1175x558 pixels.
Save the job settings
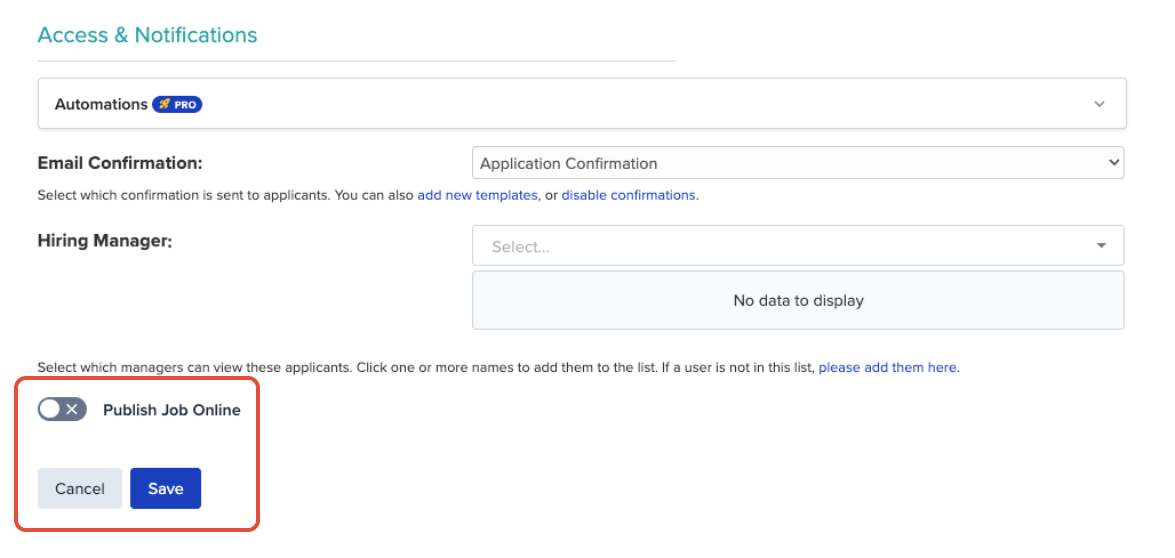click(166, 488)
